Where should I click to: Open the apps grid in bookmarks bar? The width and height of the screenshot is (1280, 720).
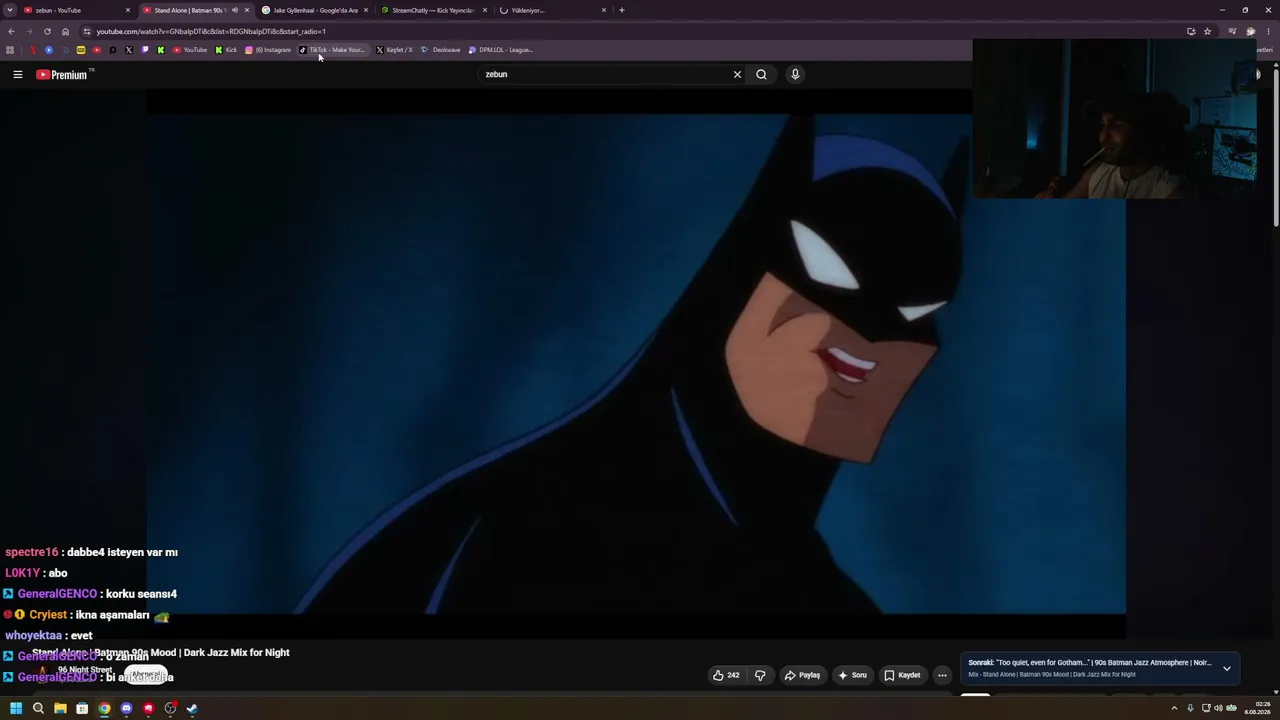tap(10, 50)
